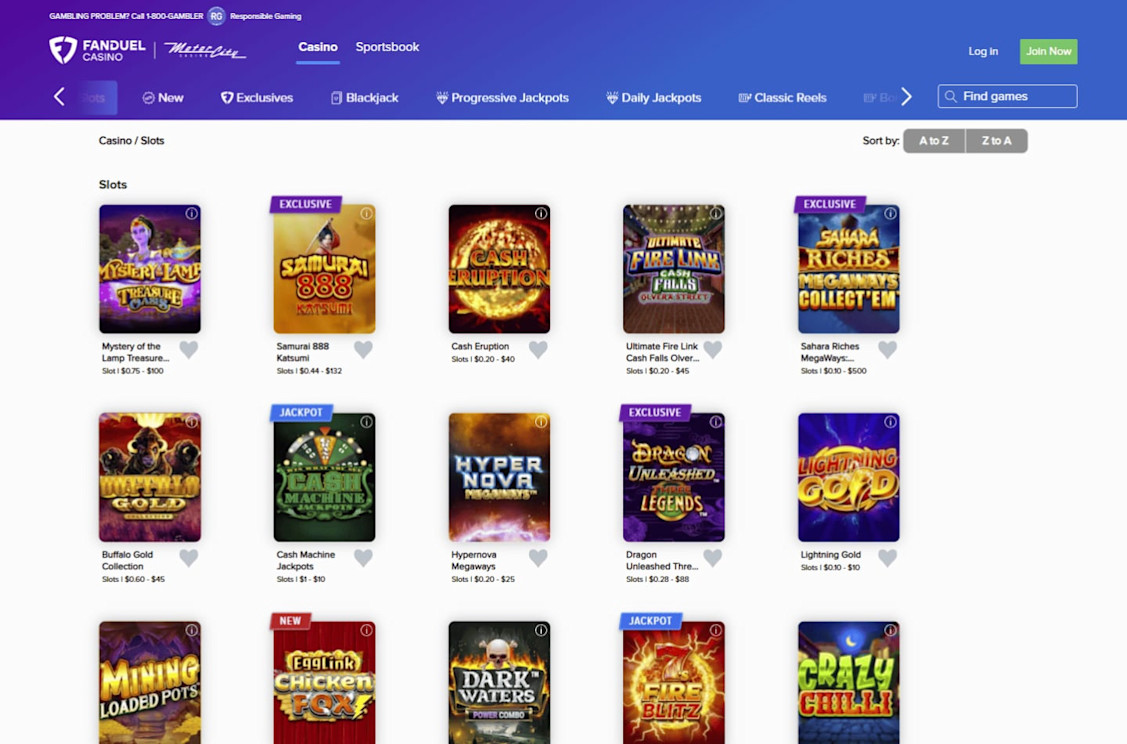This screenshot has height=744, width=1127.
Task: Open info icon on Buffalo Gold tile
Action: click(x=192, y=422)
